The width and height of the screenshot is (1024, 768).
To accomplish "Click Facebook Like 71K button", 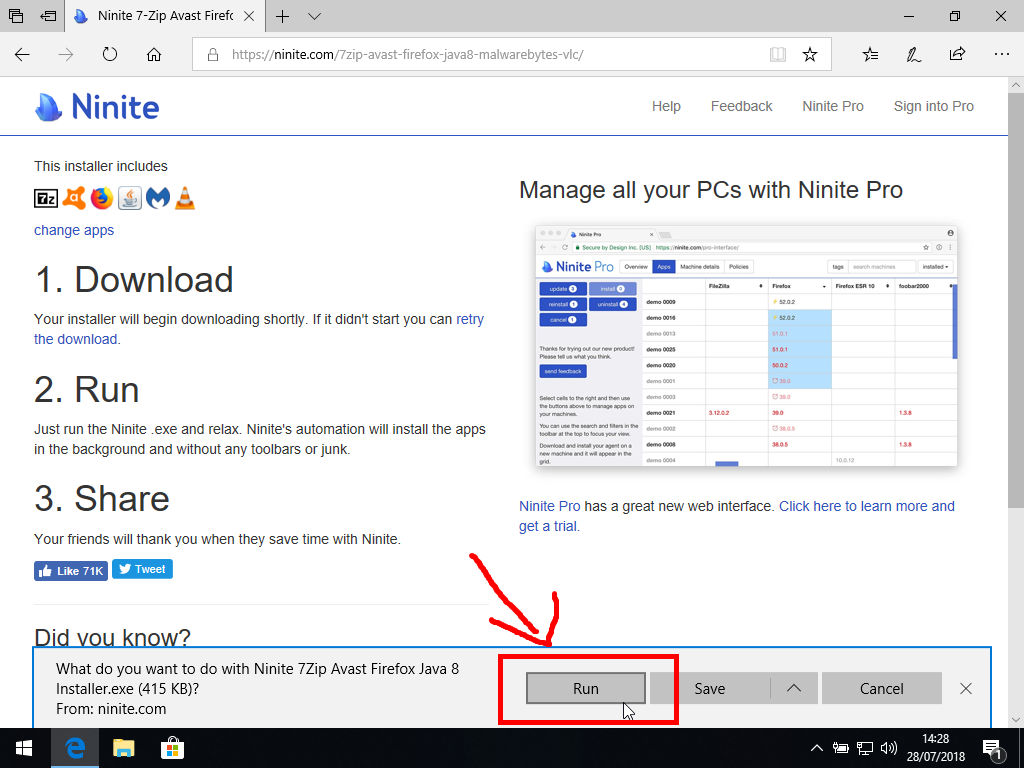I will click(x=71, y=571).
